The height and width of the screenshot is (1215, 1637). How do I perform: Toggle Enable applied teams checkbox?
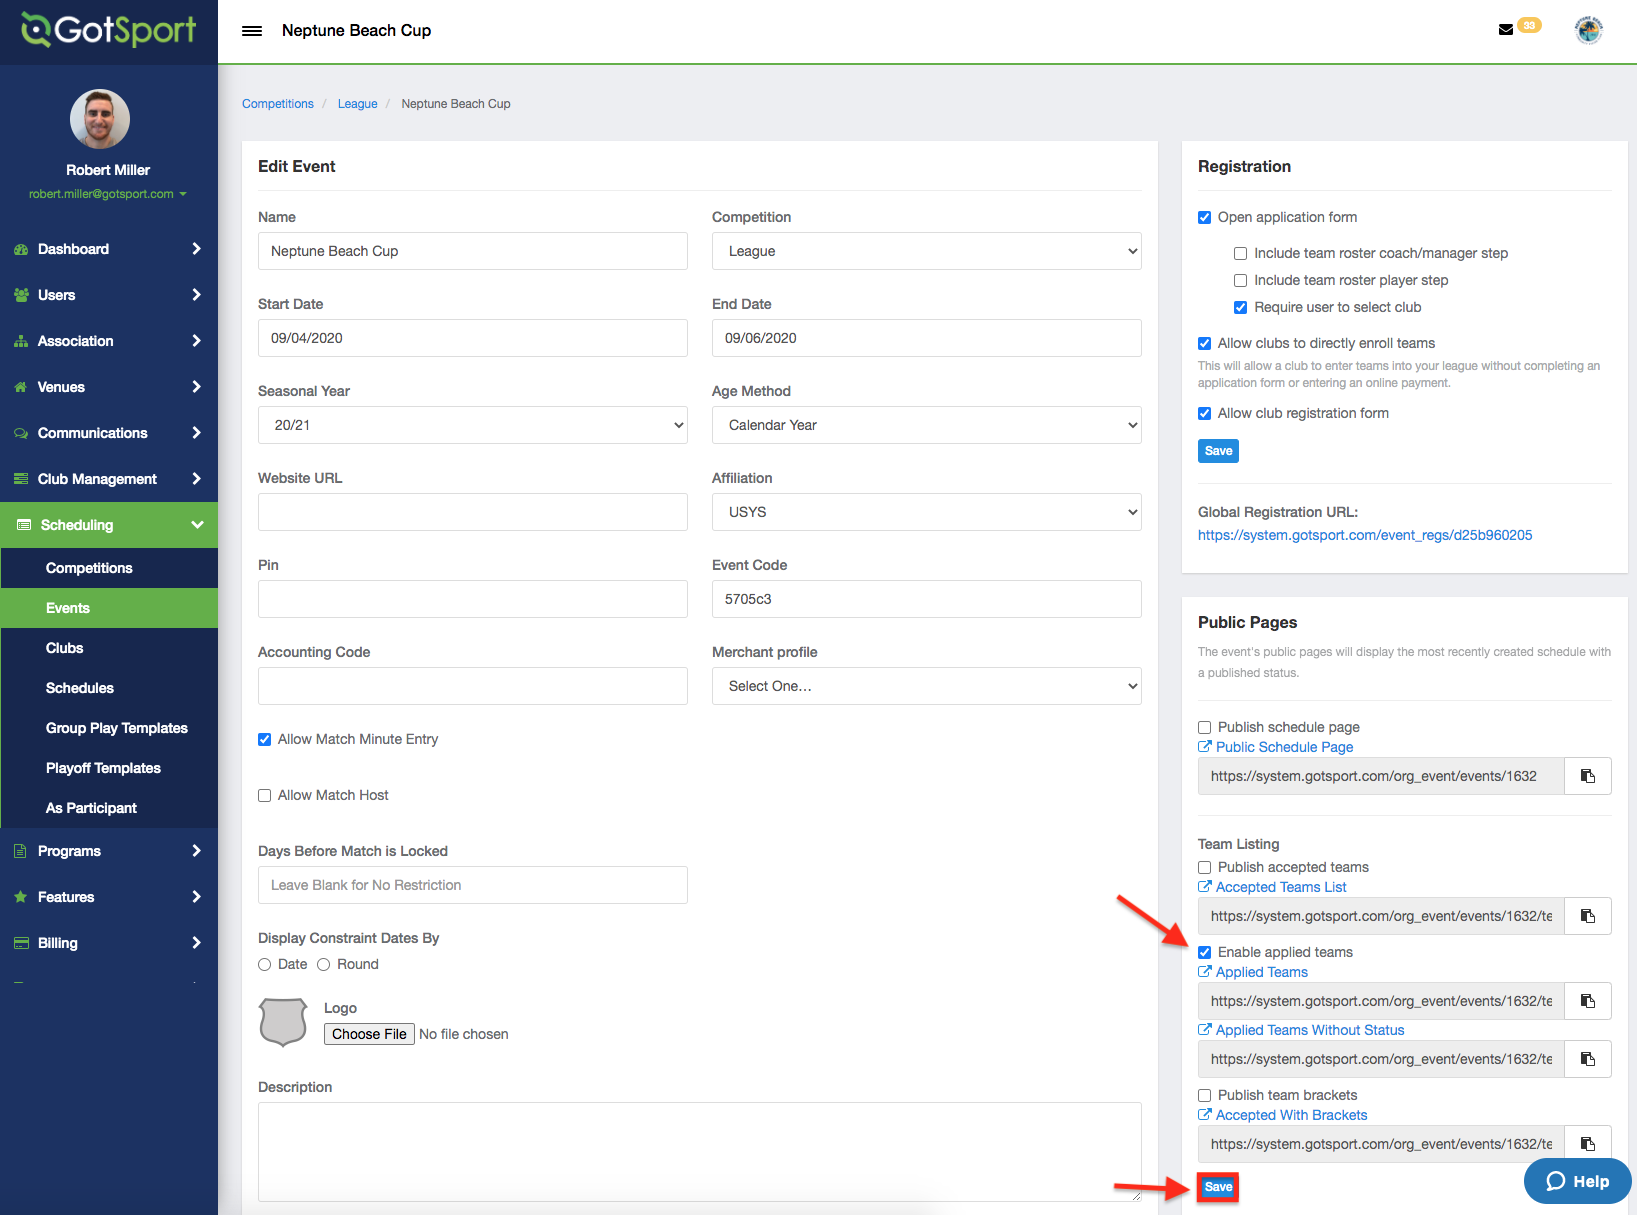(x=1205, y=953)
